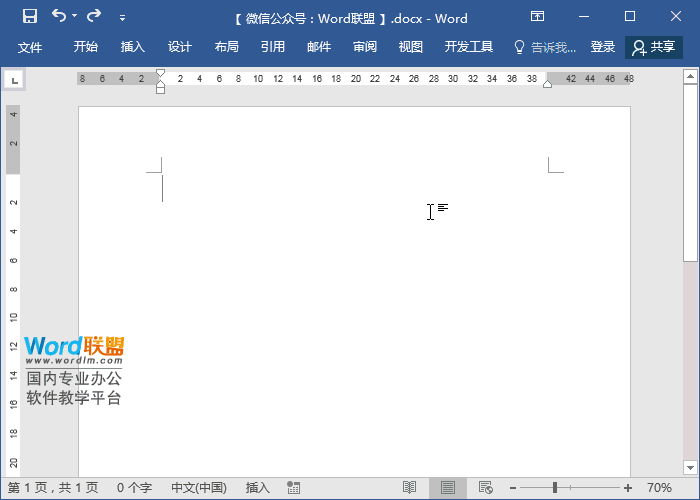The image size is (700, 500).
Task: Click the Save icon in quick access toolbar
Action: 30,17
